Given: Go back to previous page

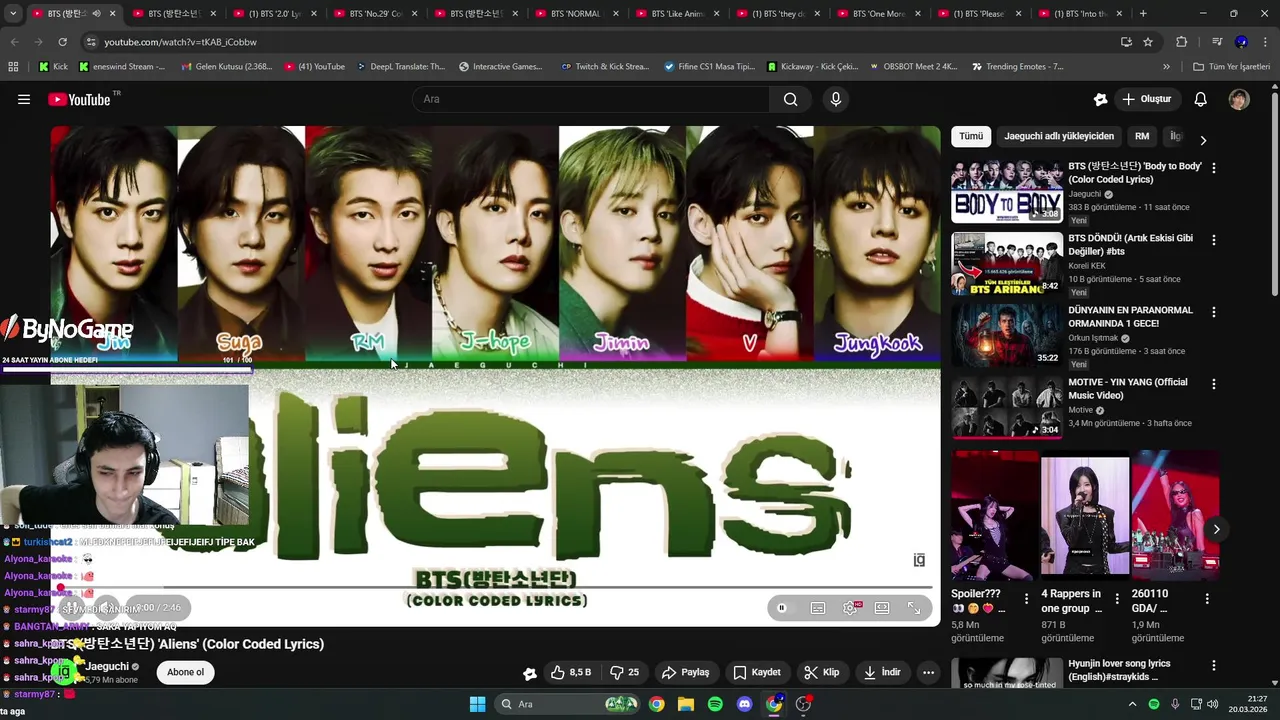Looking at the screenshot, I should 14,42.
